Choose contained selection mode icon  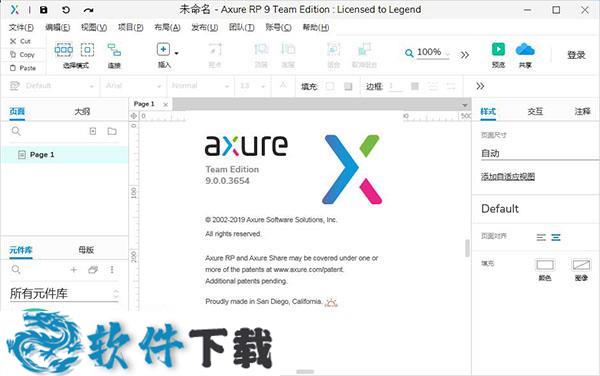[x=87, y=50]
